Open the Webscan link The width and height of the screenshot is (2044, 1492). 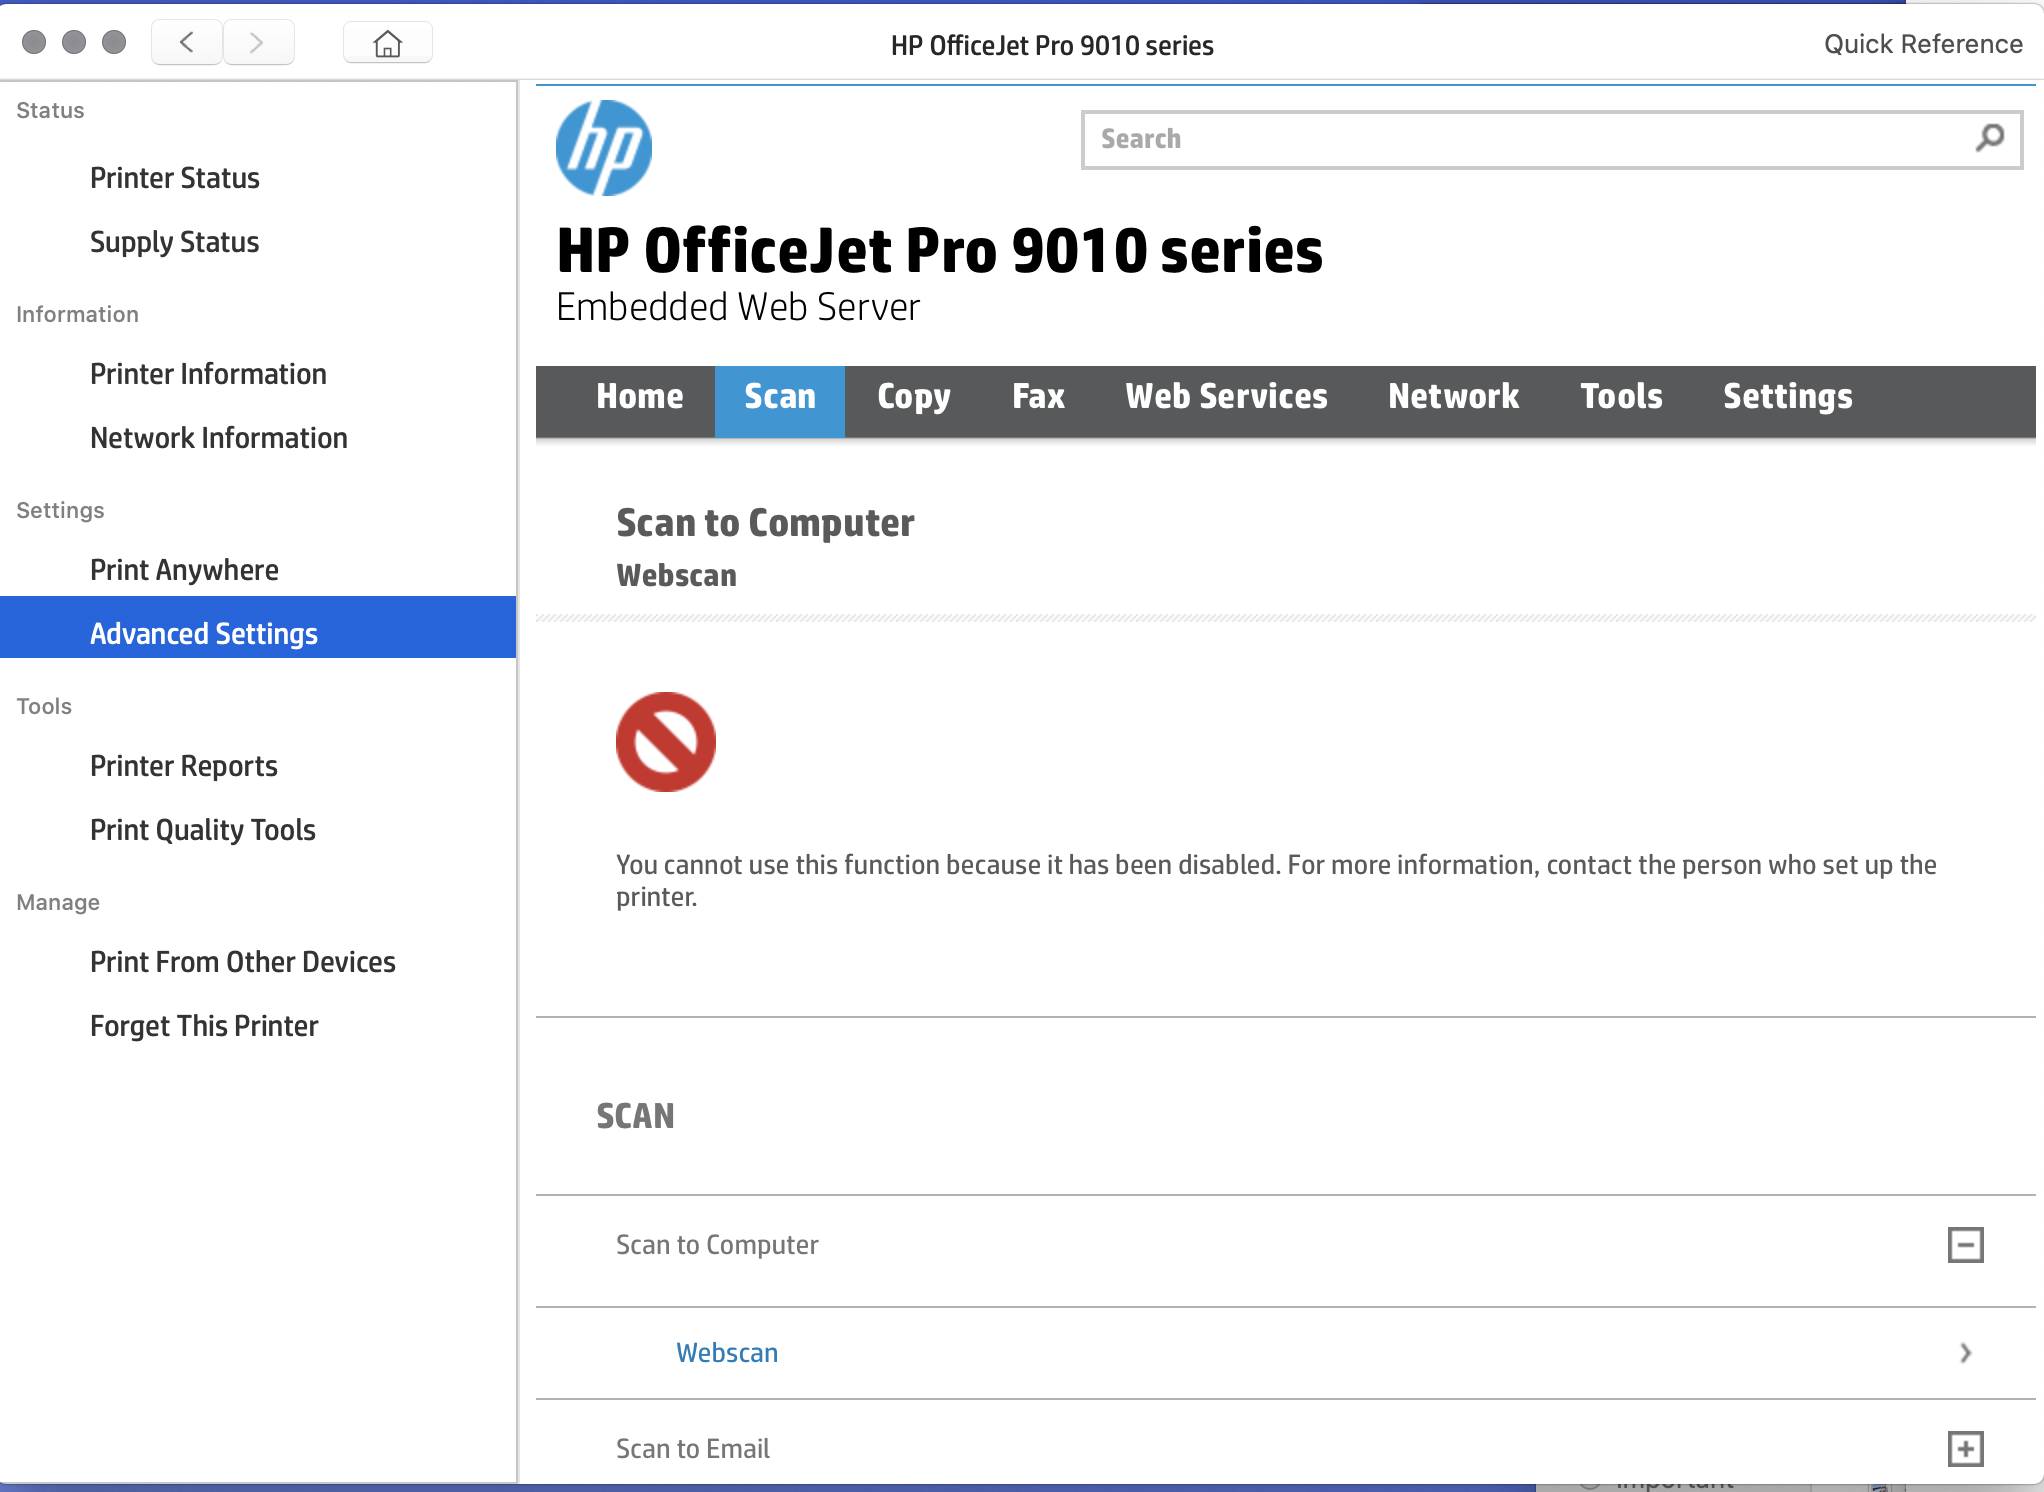point(727,1352)
